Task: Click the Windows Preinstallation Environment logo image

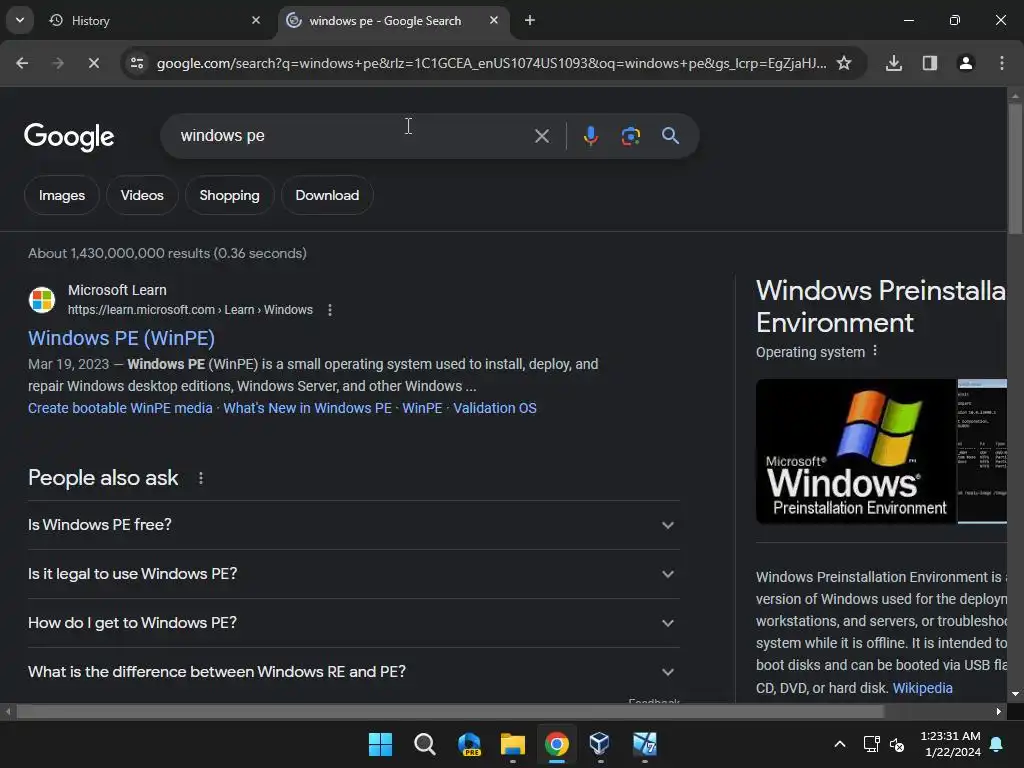Action: point(856,451)
